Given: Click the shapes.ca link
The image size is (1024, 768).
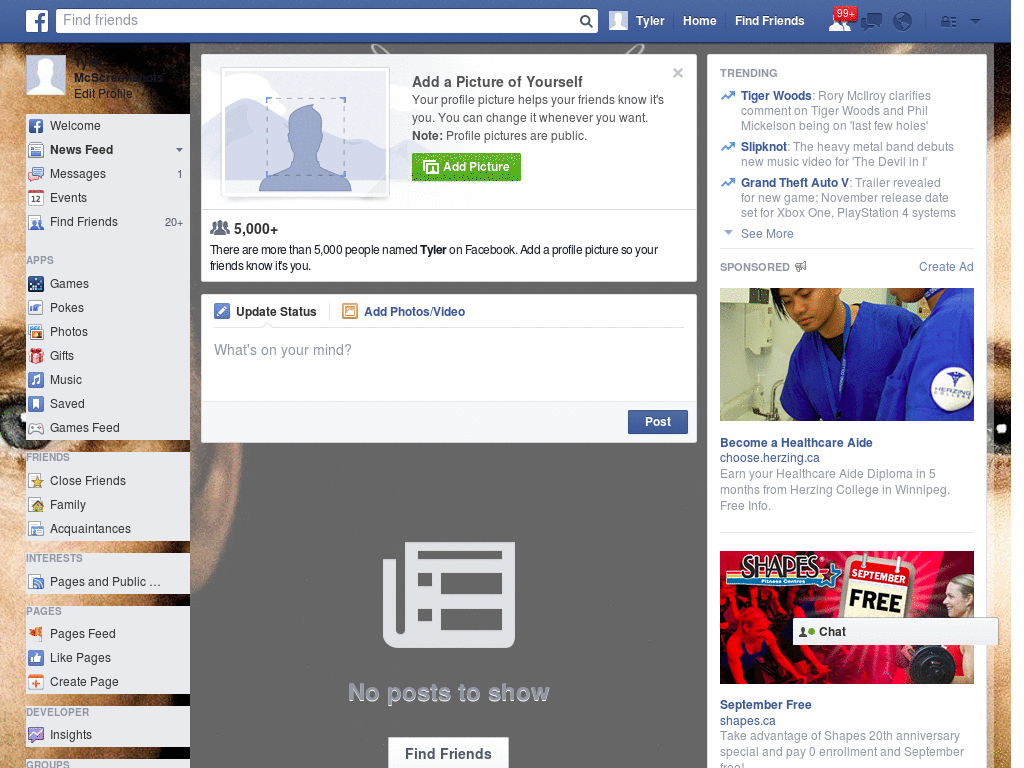Looking at the screenshot, I should point(748,720).
